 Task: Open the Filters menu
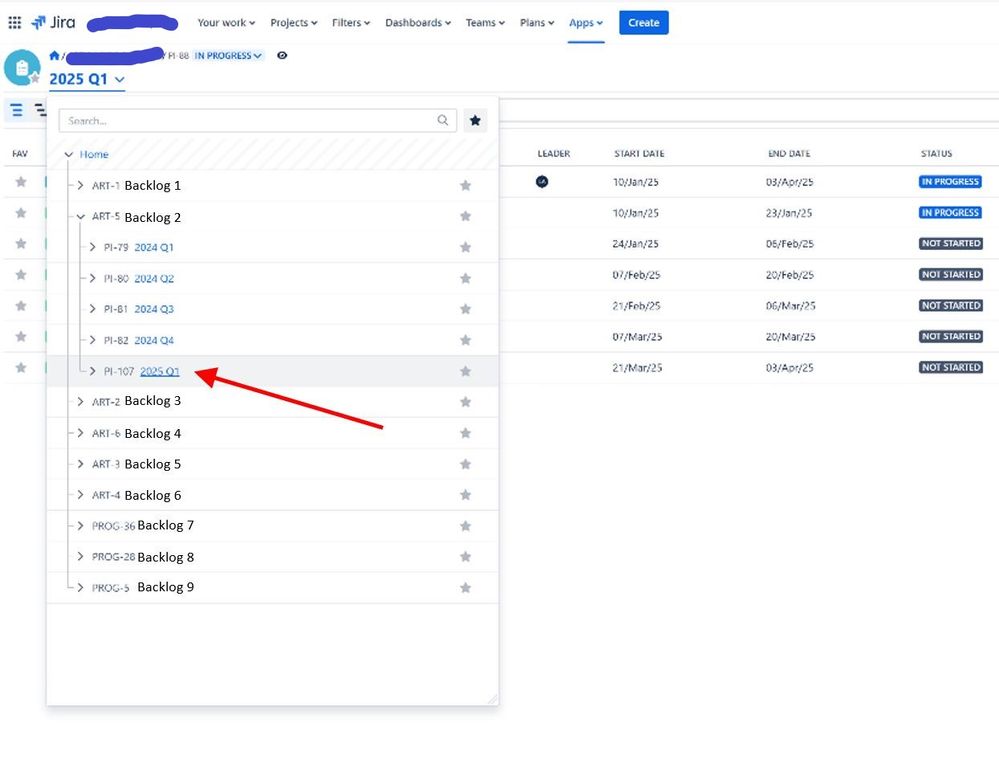point(351,23)
